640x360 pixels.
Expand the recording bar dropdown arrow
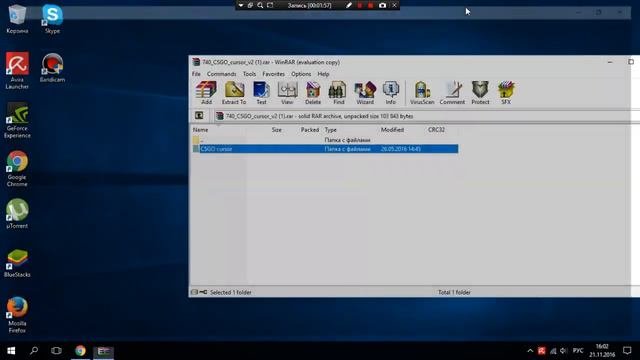(x=241, y=5)
